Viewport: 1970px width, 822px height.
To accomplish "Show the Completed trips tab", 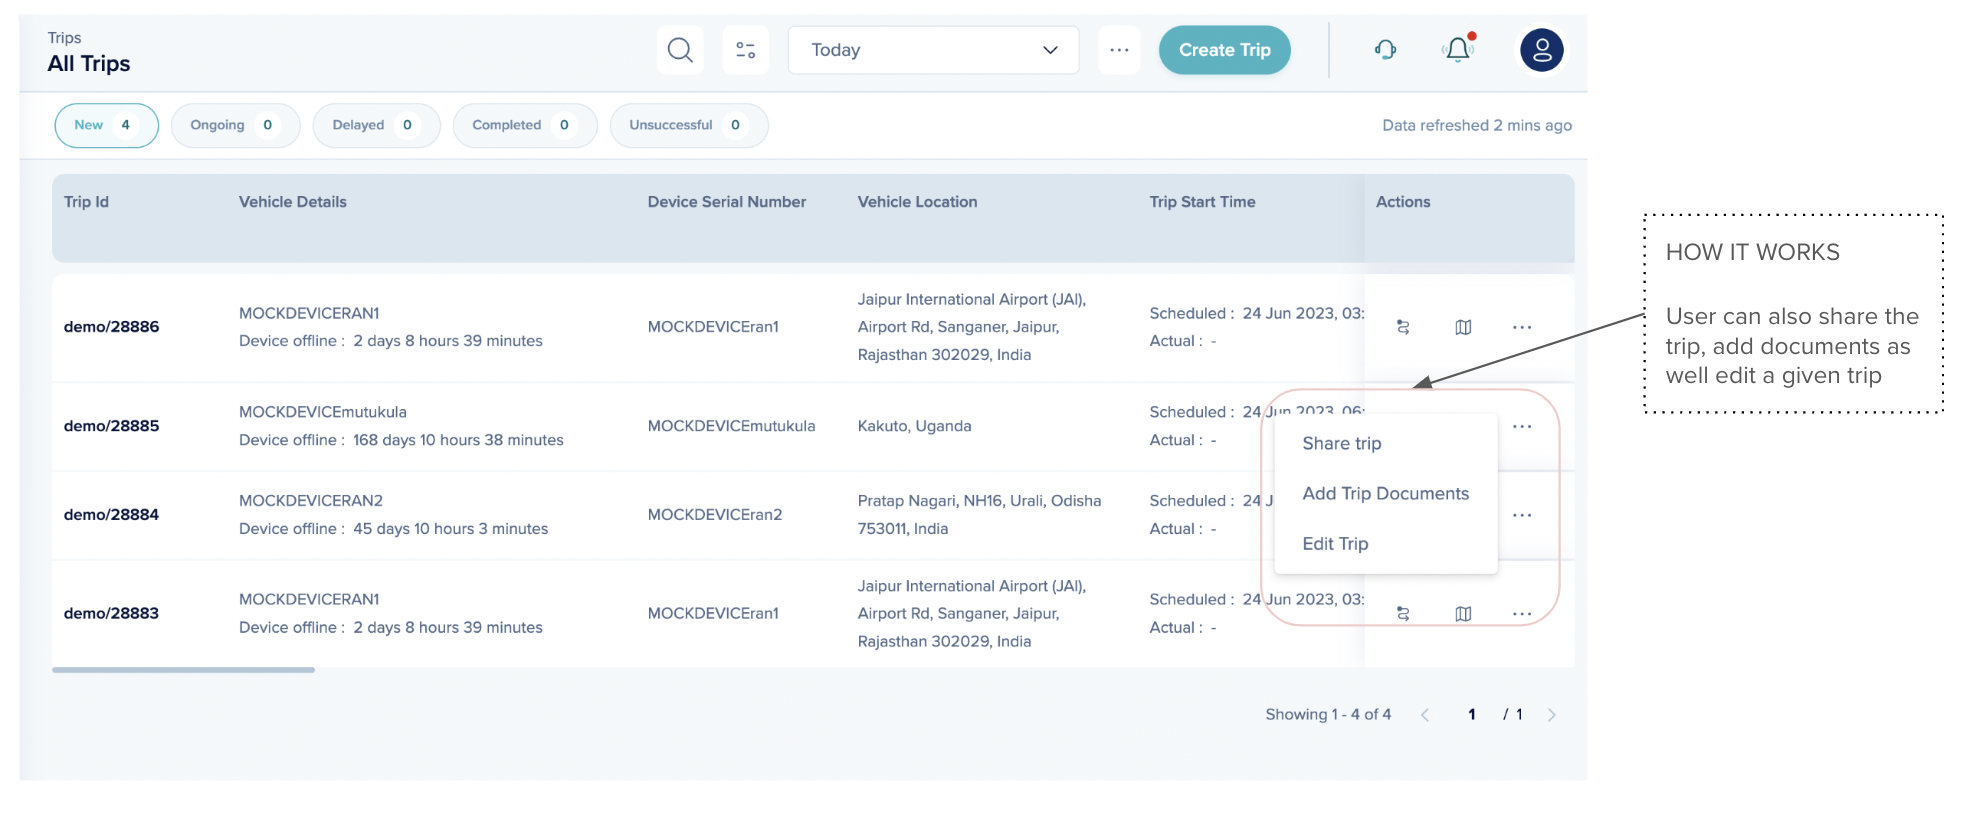I will click(524, 125).
